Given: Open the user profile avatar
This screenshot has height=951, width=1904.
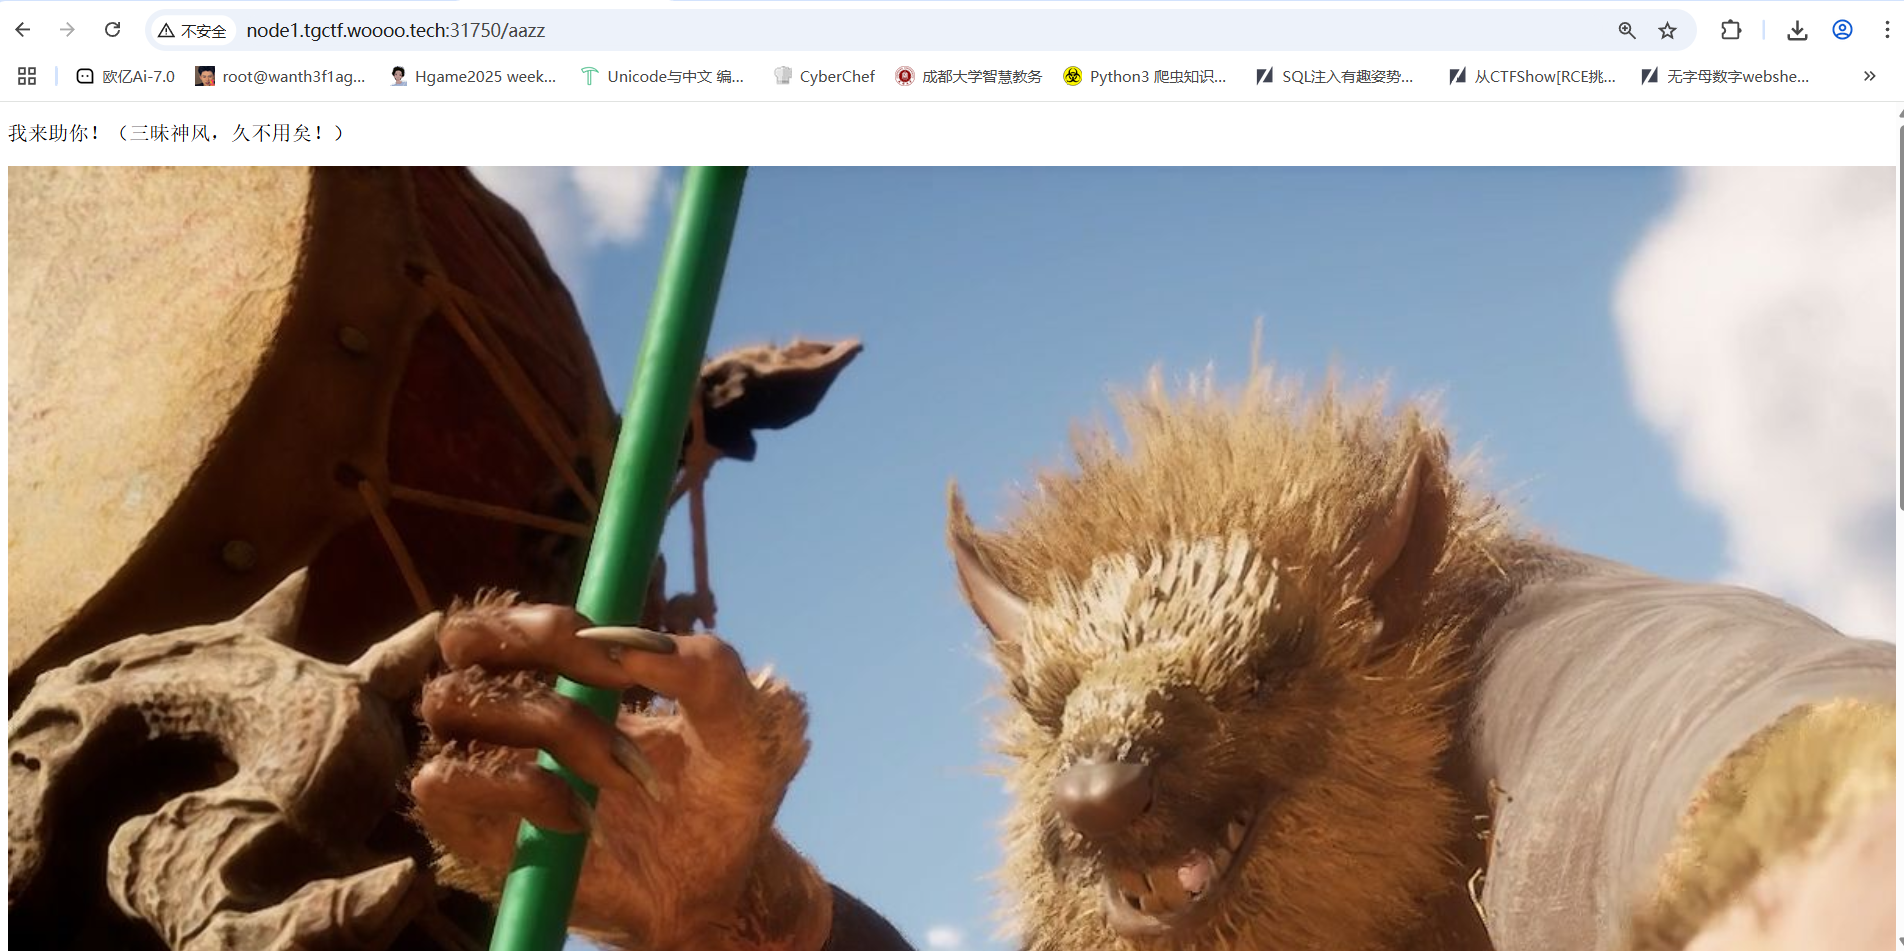Looking at the screenshot, I should [x=1842, y=30].
